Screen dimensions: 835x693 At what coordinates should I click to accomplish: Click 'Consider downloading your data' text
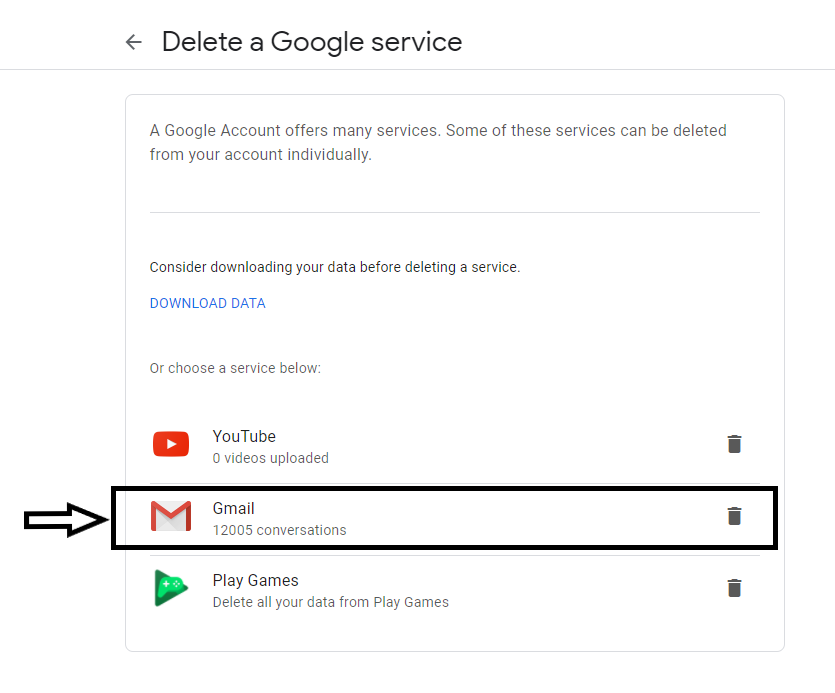point(335,267)
